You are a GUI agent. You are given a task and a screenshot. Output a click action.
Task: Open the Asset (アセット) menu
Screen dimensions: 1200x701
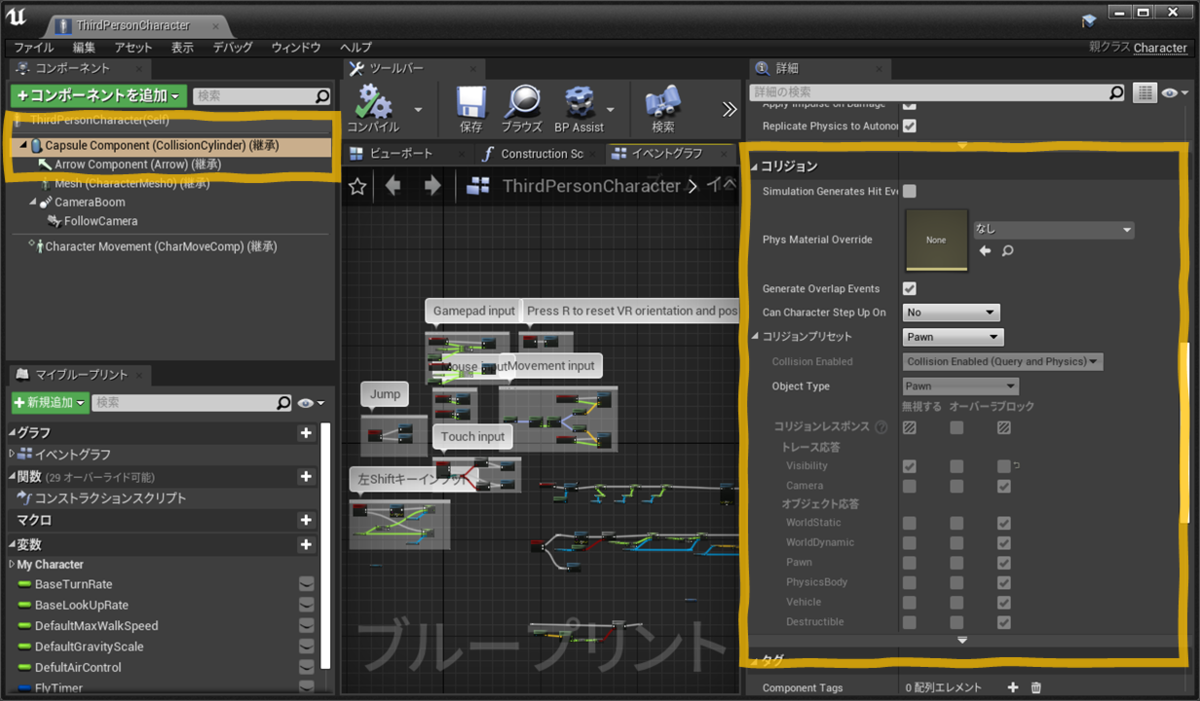coord(133,47)
